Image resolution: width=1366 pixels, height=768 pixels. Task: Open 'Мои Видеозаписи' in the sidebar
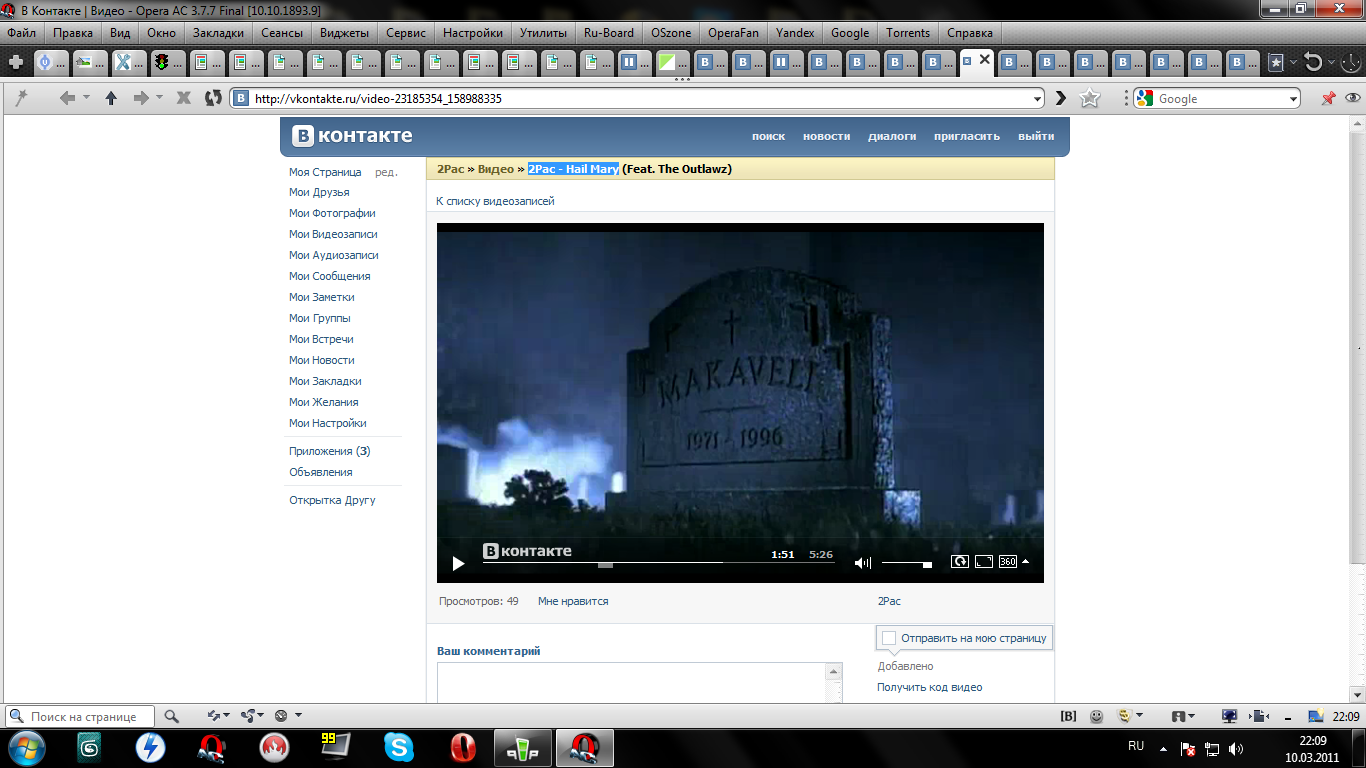point(333,234)
